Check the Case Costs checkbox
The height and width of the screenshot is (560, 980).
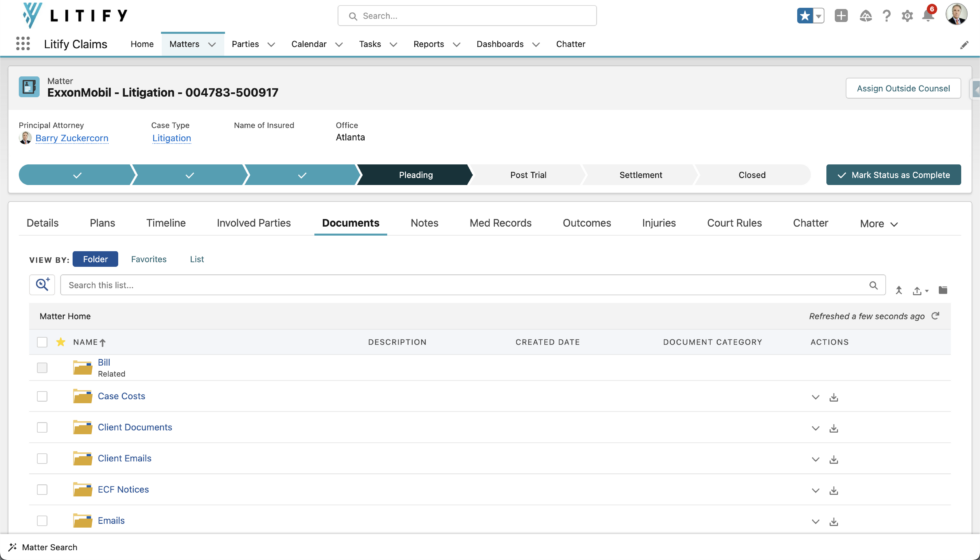pos(42,396)
